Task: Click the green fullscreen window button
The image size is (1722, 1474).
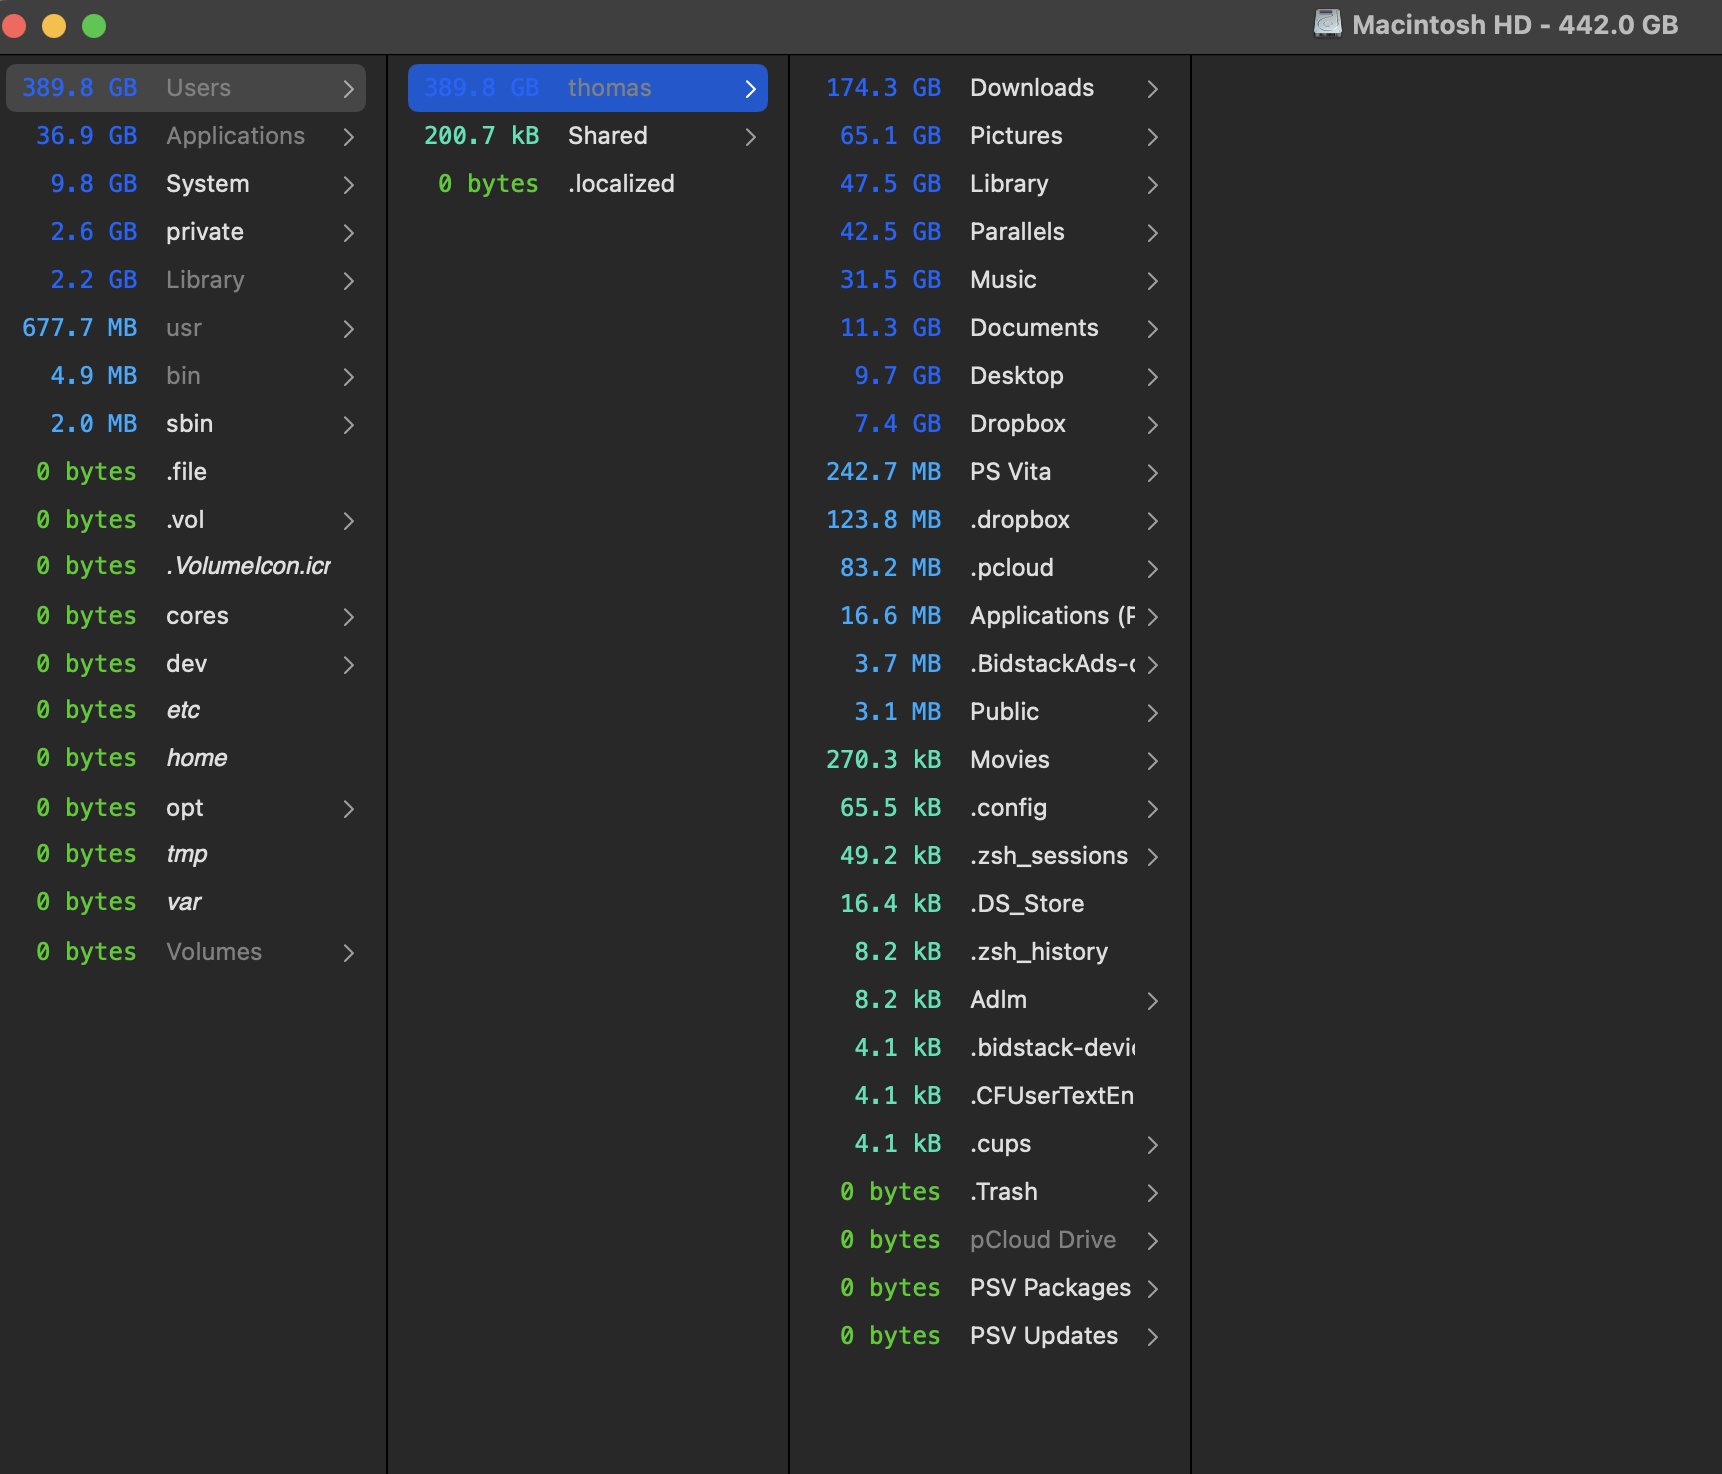Action: (x=94, y=26)
